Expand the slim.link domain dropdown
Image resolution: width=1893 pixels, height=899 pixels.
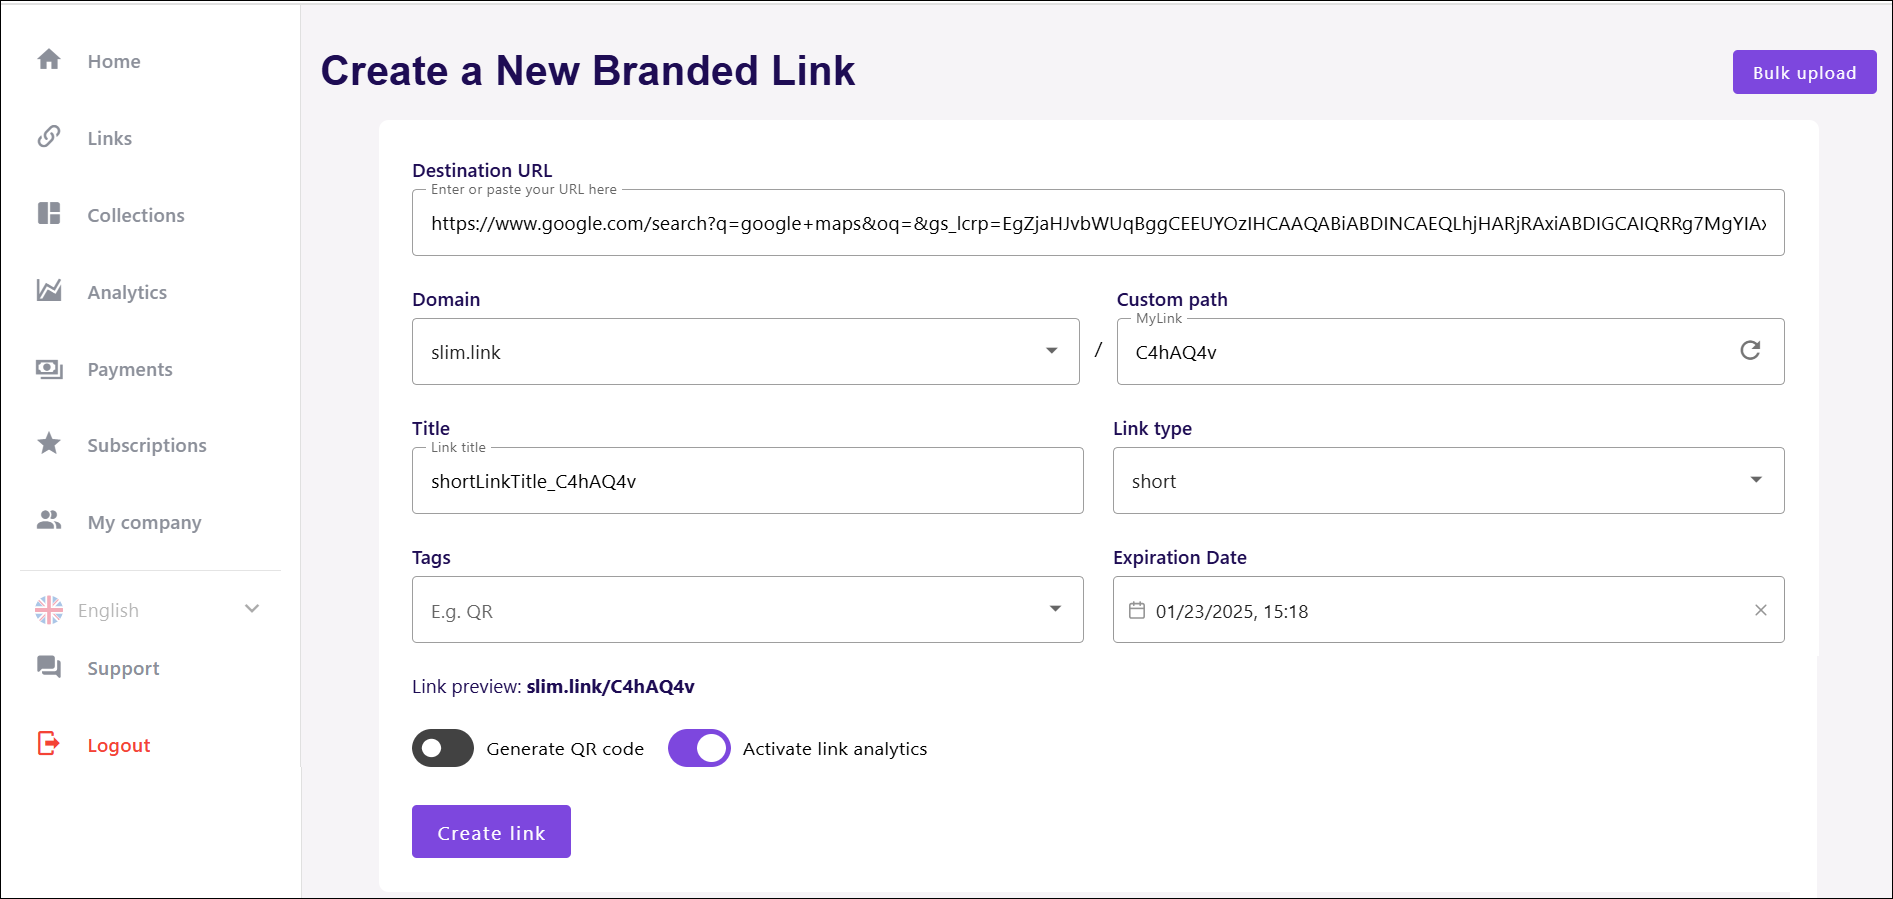tap(746, 351)
